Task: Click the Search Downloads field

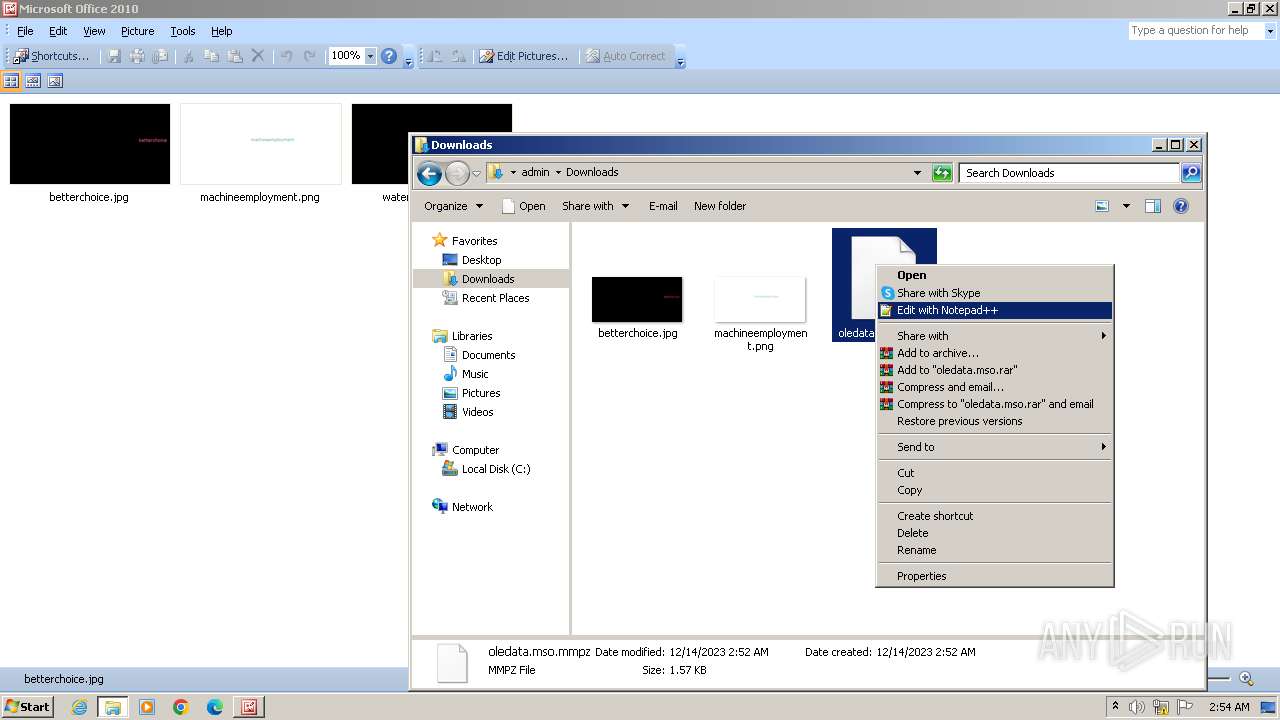Action: click(x=1068, y=173)
